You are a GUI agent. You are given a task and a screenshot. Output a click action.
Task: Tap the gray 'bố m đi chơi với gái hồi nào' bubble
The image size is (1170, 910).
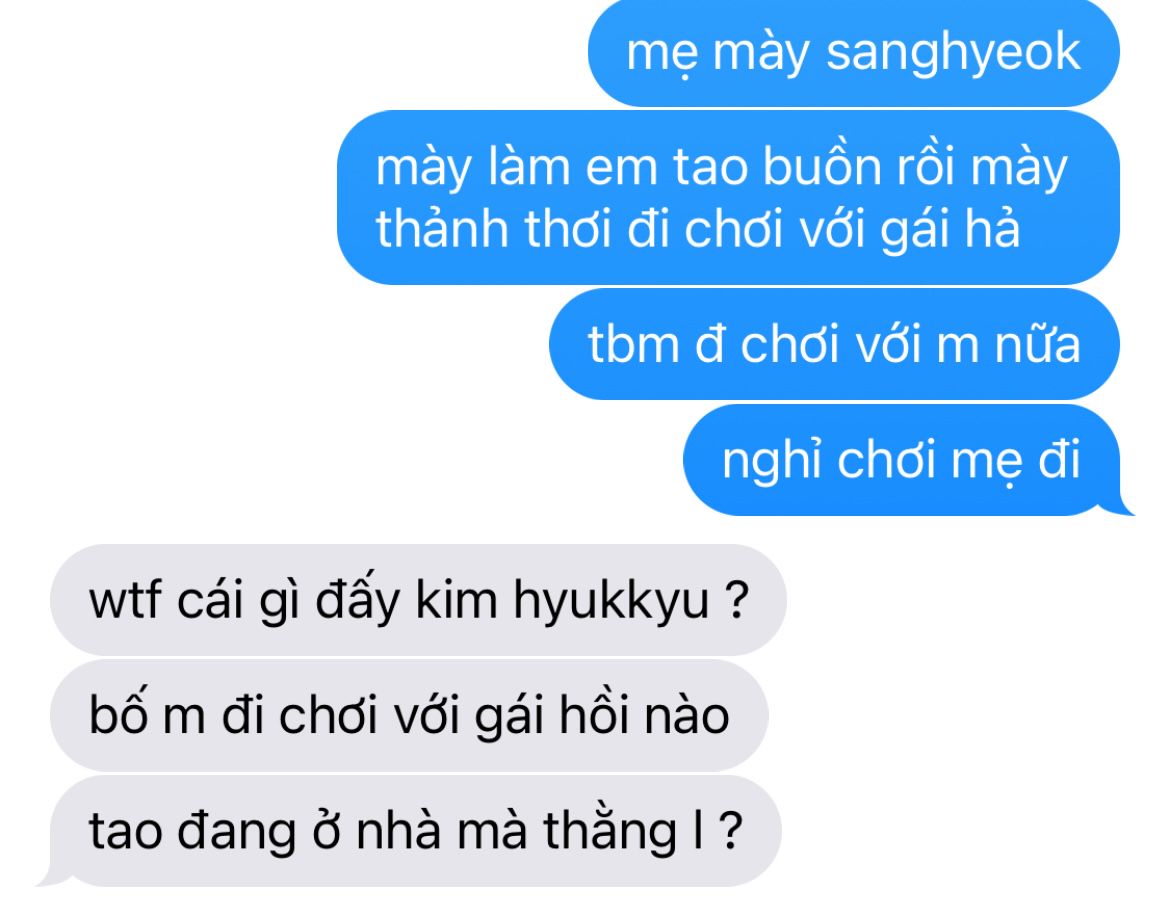pyautogui.click(x=409, y=715)
